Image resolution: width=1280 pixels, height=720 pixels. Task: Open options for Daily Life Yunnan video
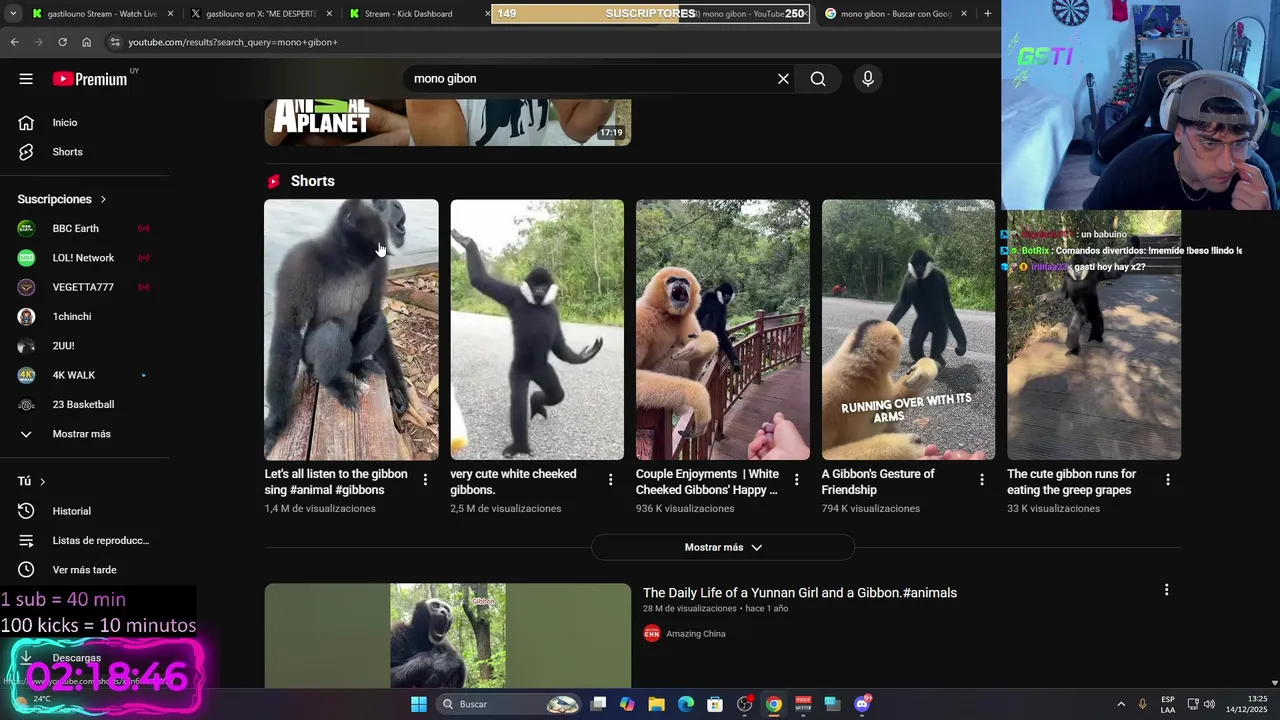[1166, 590]
